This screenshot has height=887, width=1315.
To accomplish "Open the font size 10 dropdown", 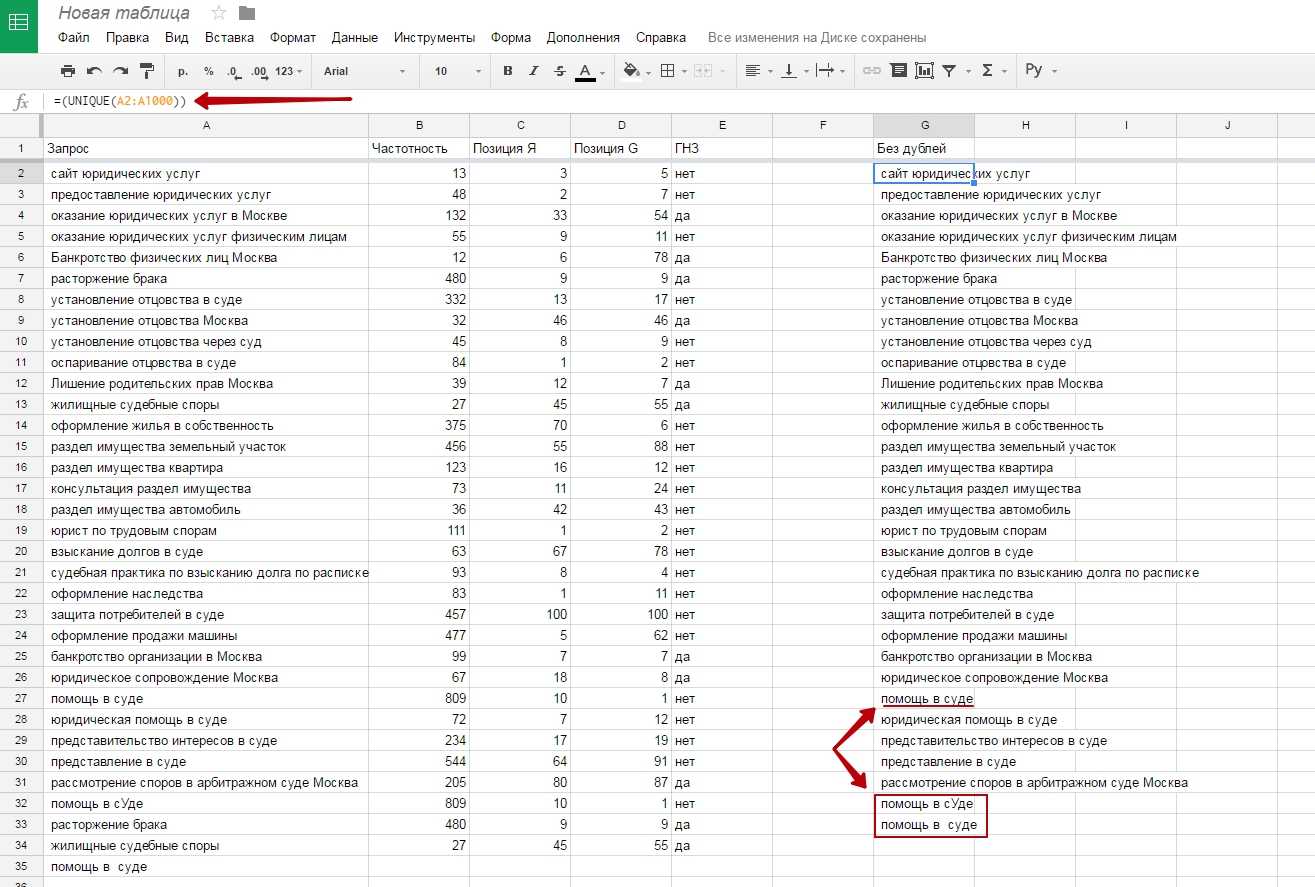I will coord(457,71).
